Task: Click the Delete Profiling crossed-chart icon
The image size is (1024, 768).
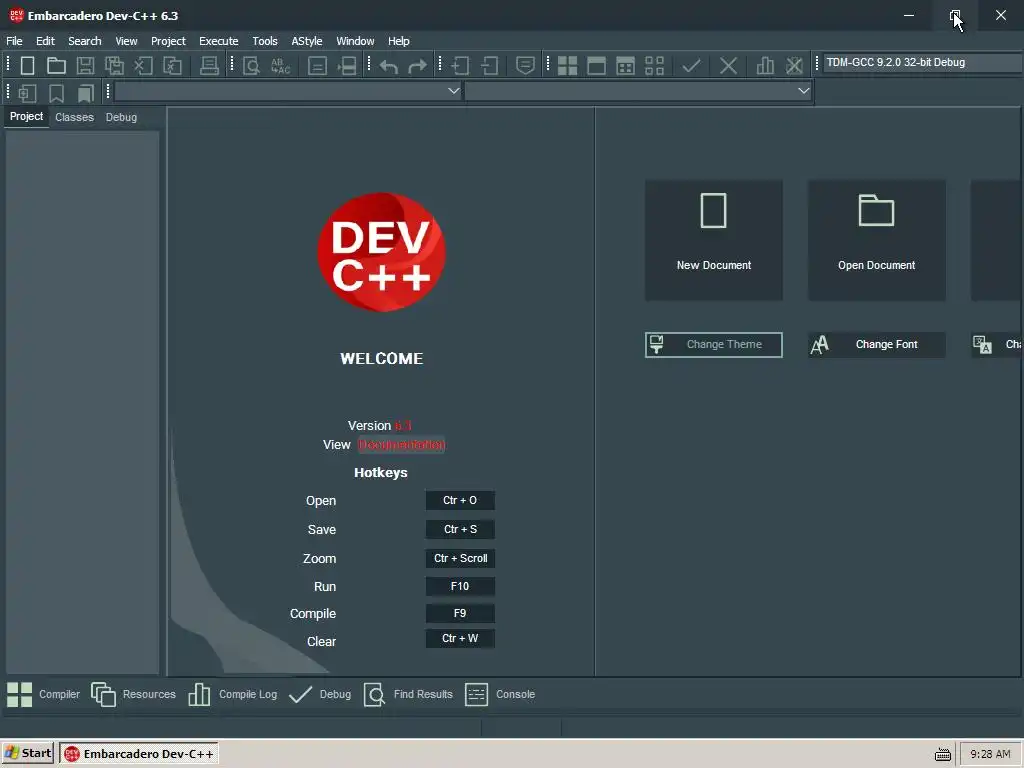Action: (x=794, y=65)
